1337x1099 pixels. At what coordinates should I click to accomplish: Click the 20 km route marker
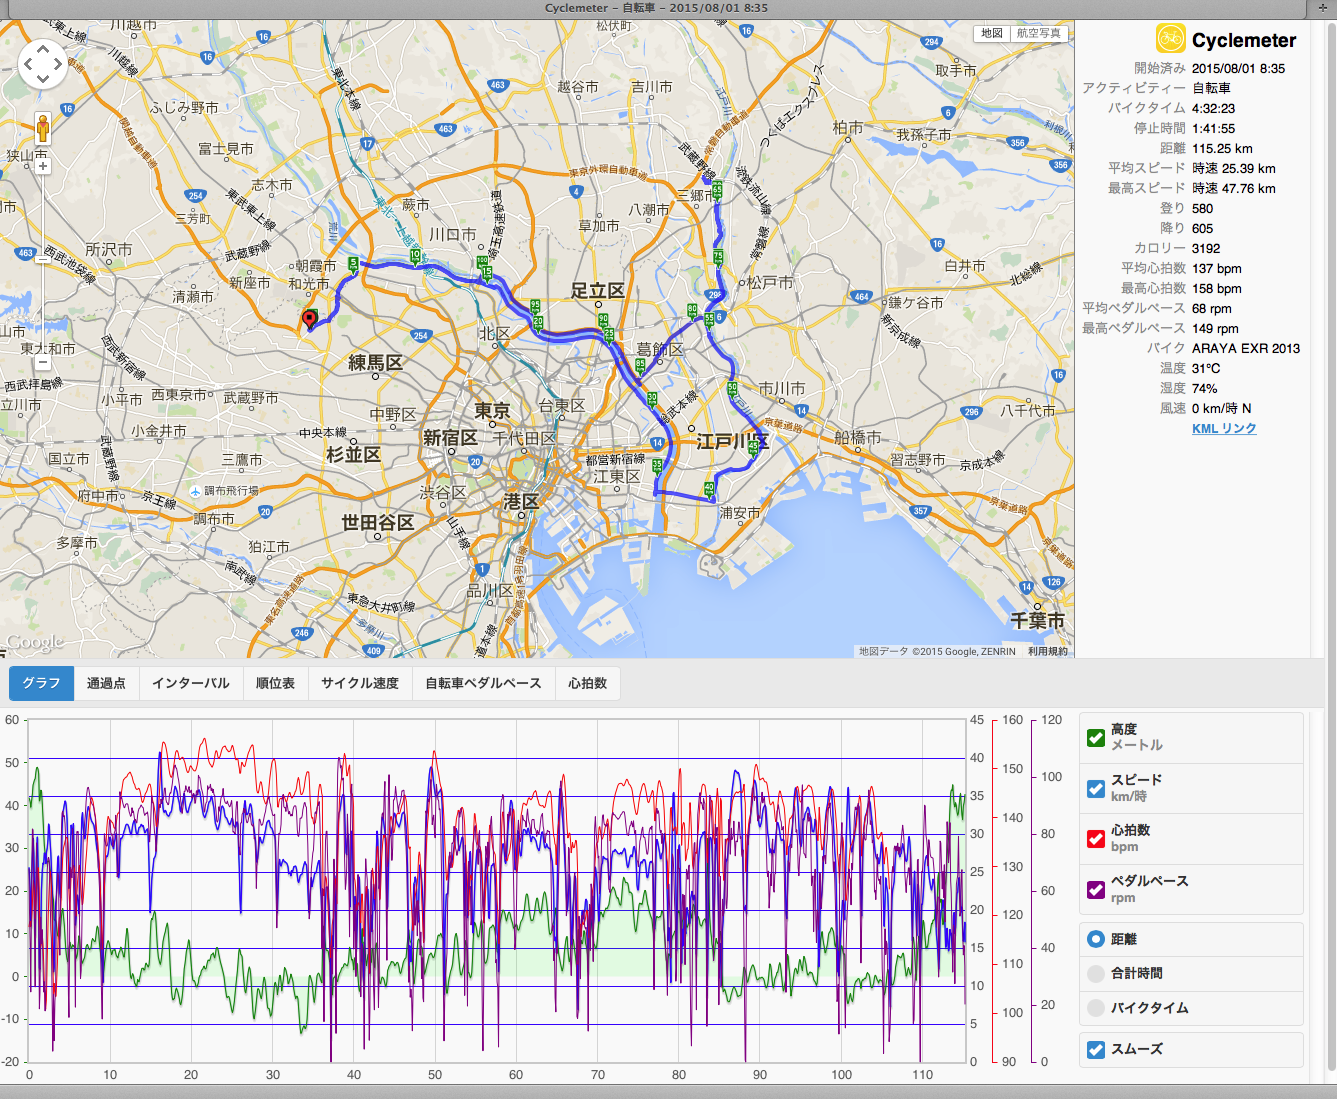[x=538, y=322]
